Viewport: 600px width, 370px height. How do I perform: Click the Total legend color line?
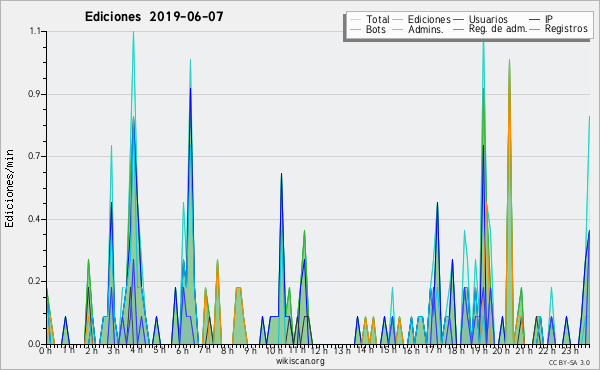[355, 20]
